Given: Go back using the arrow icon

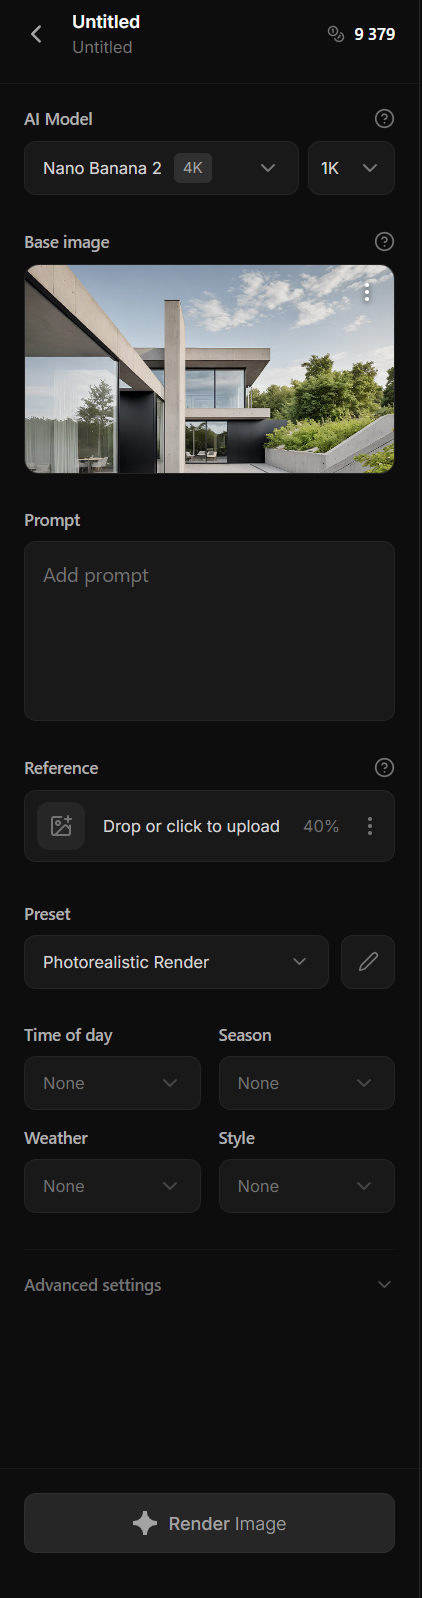Looking at the screenshot, I should (36, 34).
